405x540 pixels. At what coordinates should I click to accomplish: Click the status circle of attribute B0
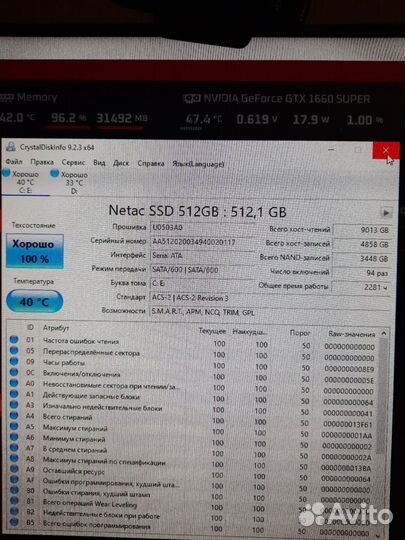(14, 490)
